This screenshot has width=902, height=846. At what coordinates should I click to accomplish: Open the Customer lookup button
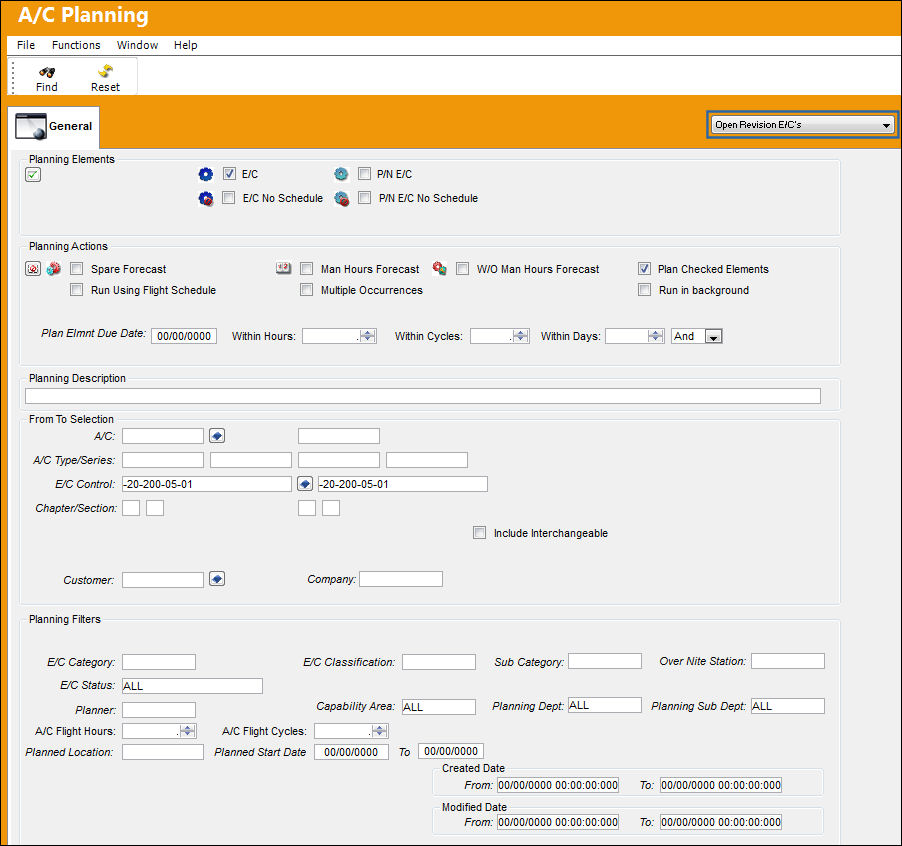click(217, 579)
